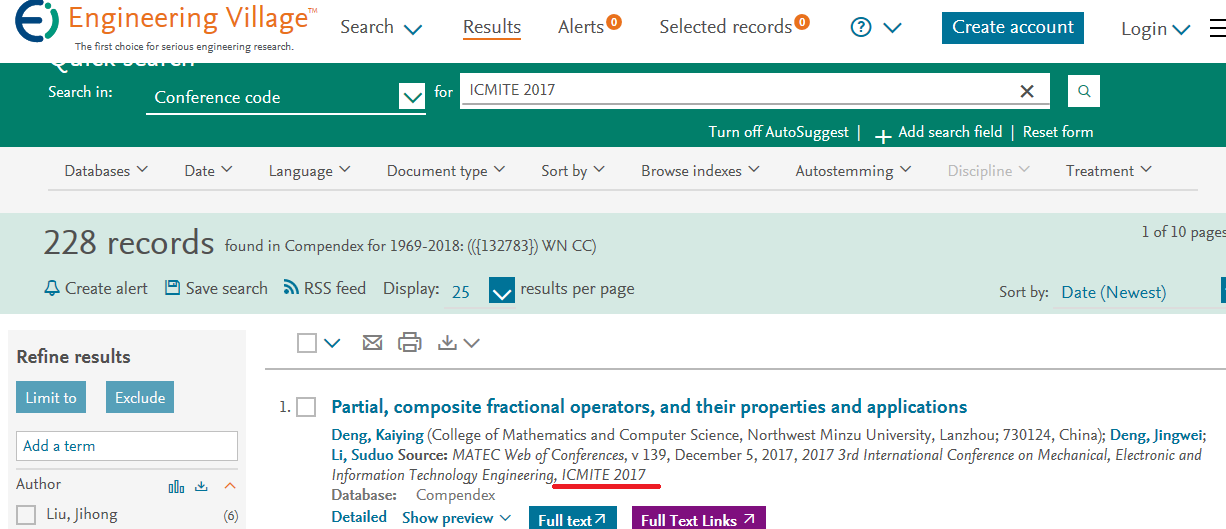
Task: Click the download records icon
Action: click(x=448, y=342)
